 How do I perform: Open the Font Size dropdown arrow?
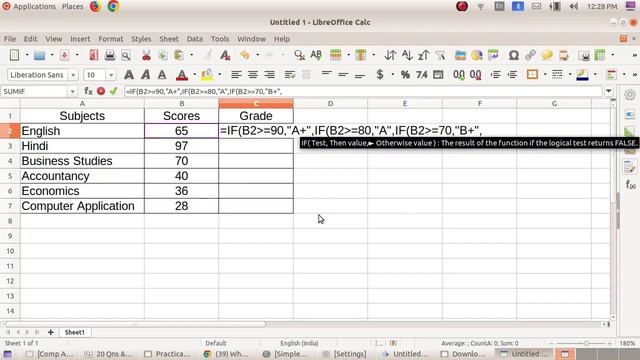(x=111, y=75)
